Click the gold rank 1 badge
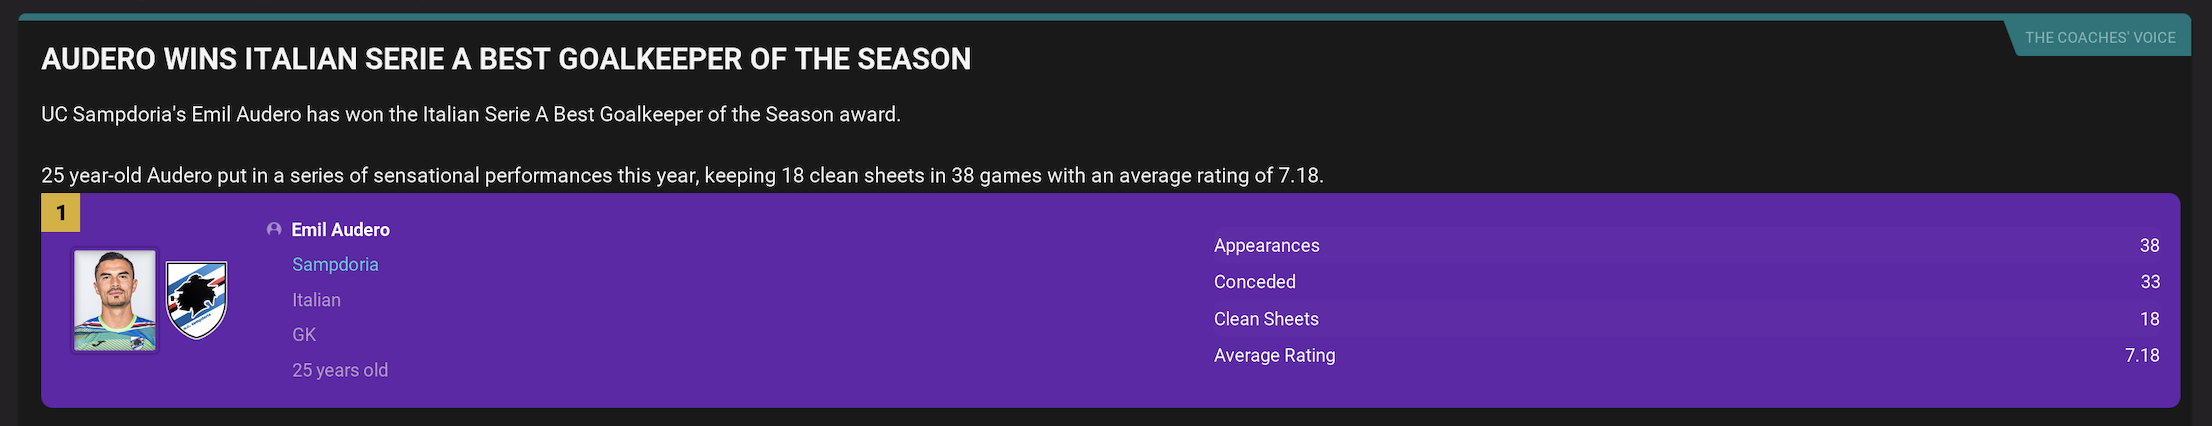 click(60, 212)
